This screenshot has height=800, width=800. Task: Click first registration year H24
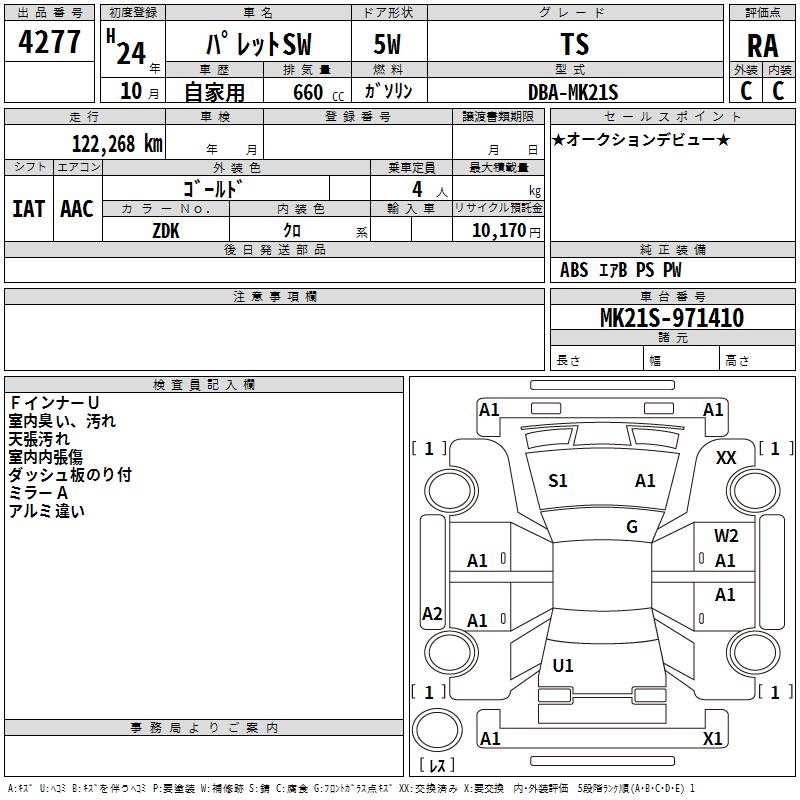126,48
